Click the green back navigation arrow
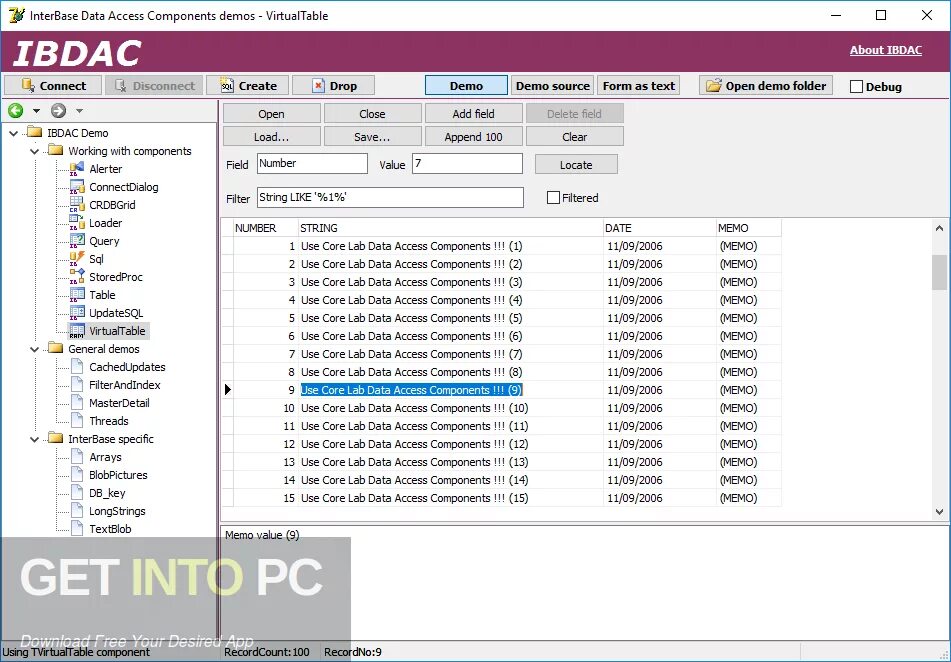Screen dimensions: 951x662 16,110
